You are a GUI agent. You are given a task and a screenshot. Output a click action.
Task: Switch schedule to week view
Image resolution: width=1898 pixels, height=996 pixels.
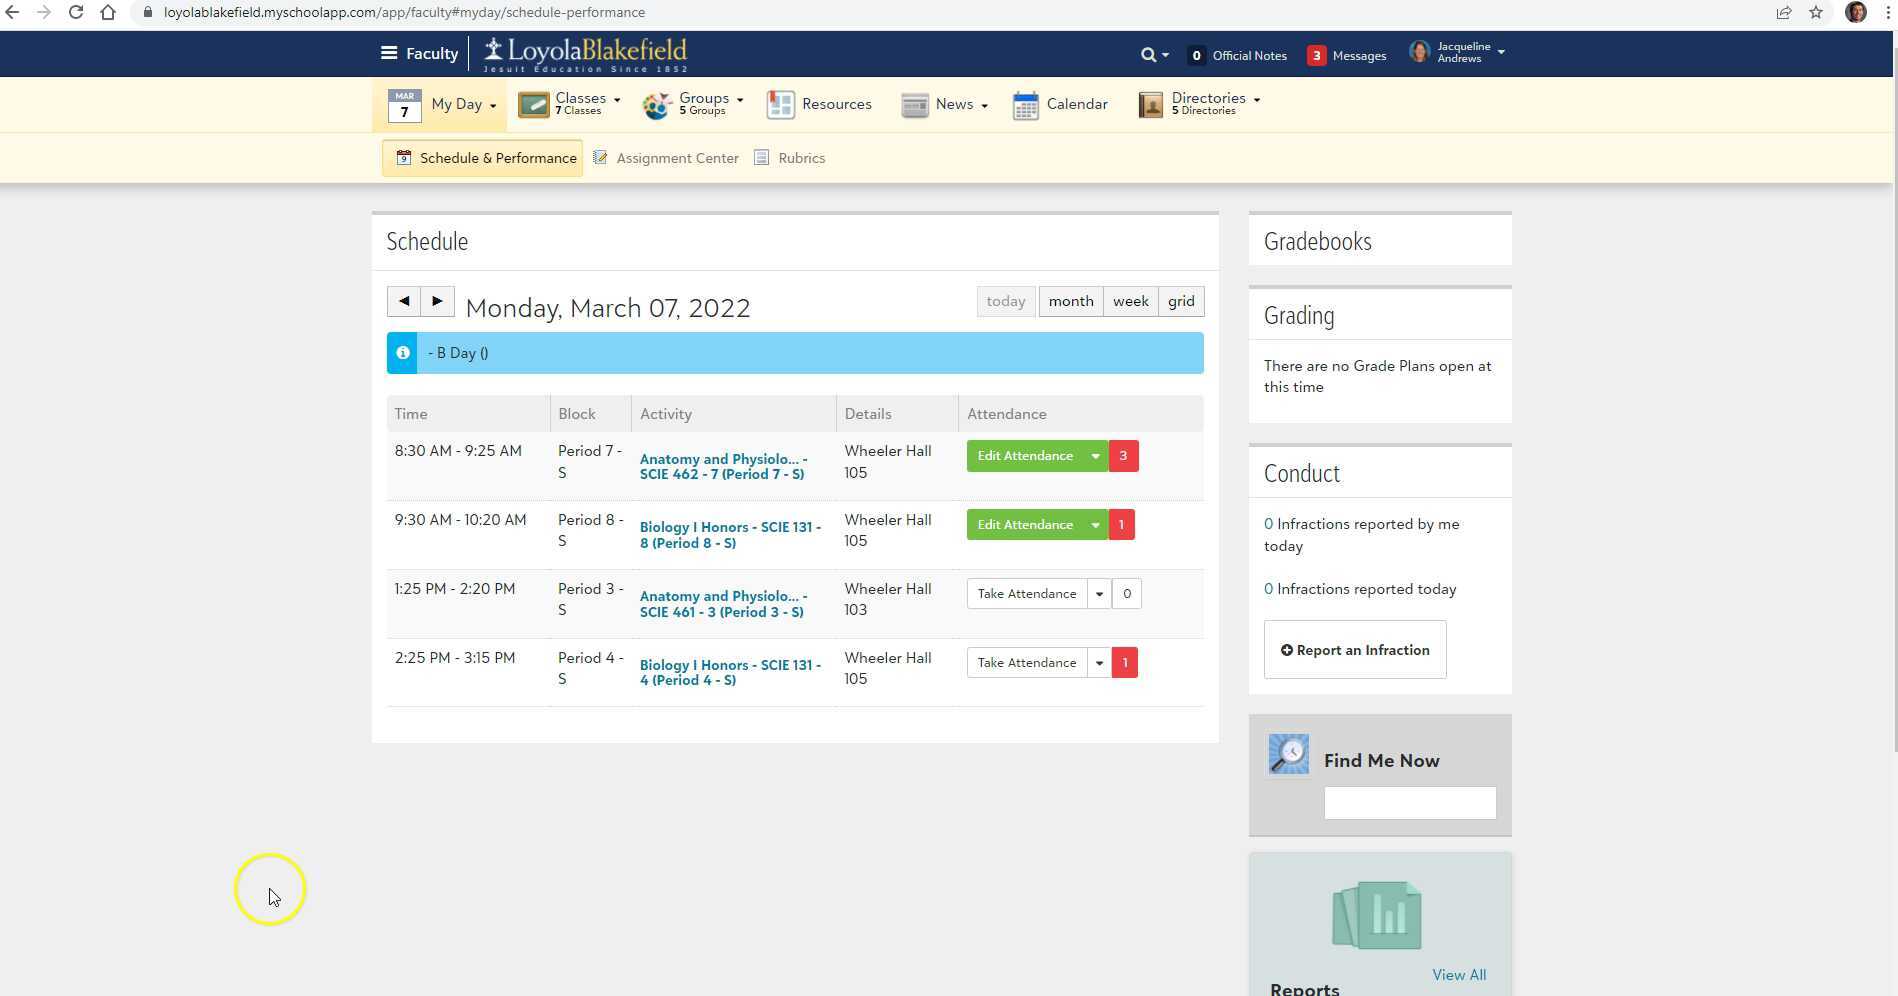tap(1130, 301)
